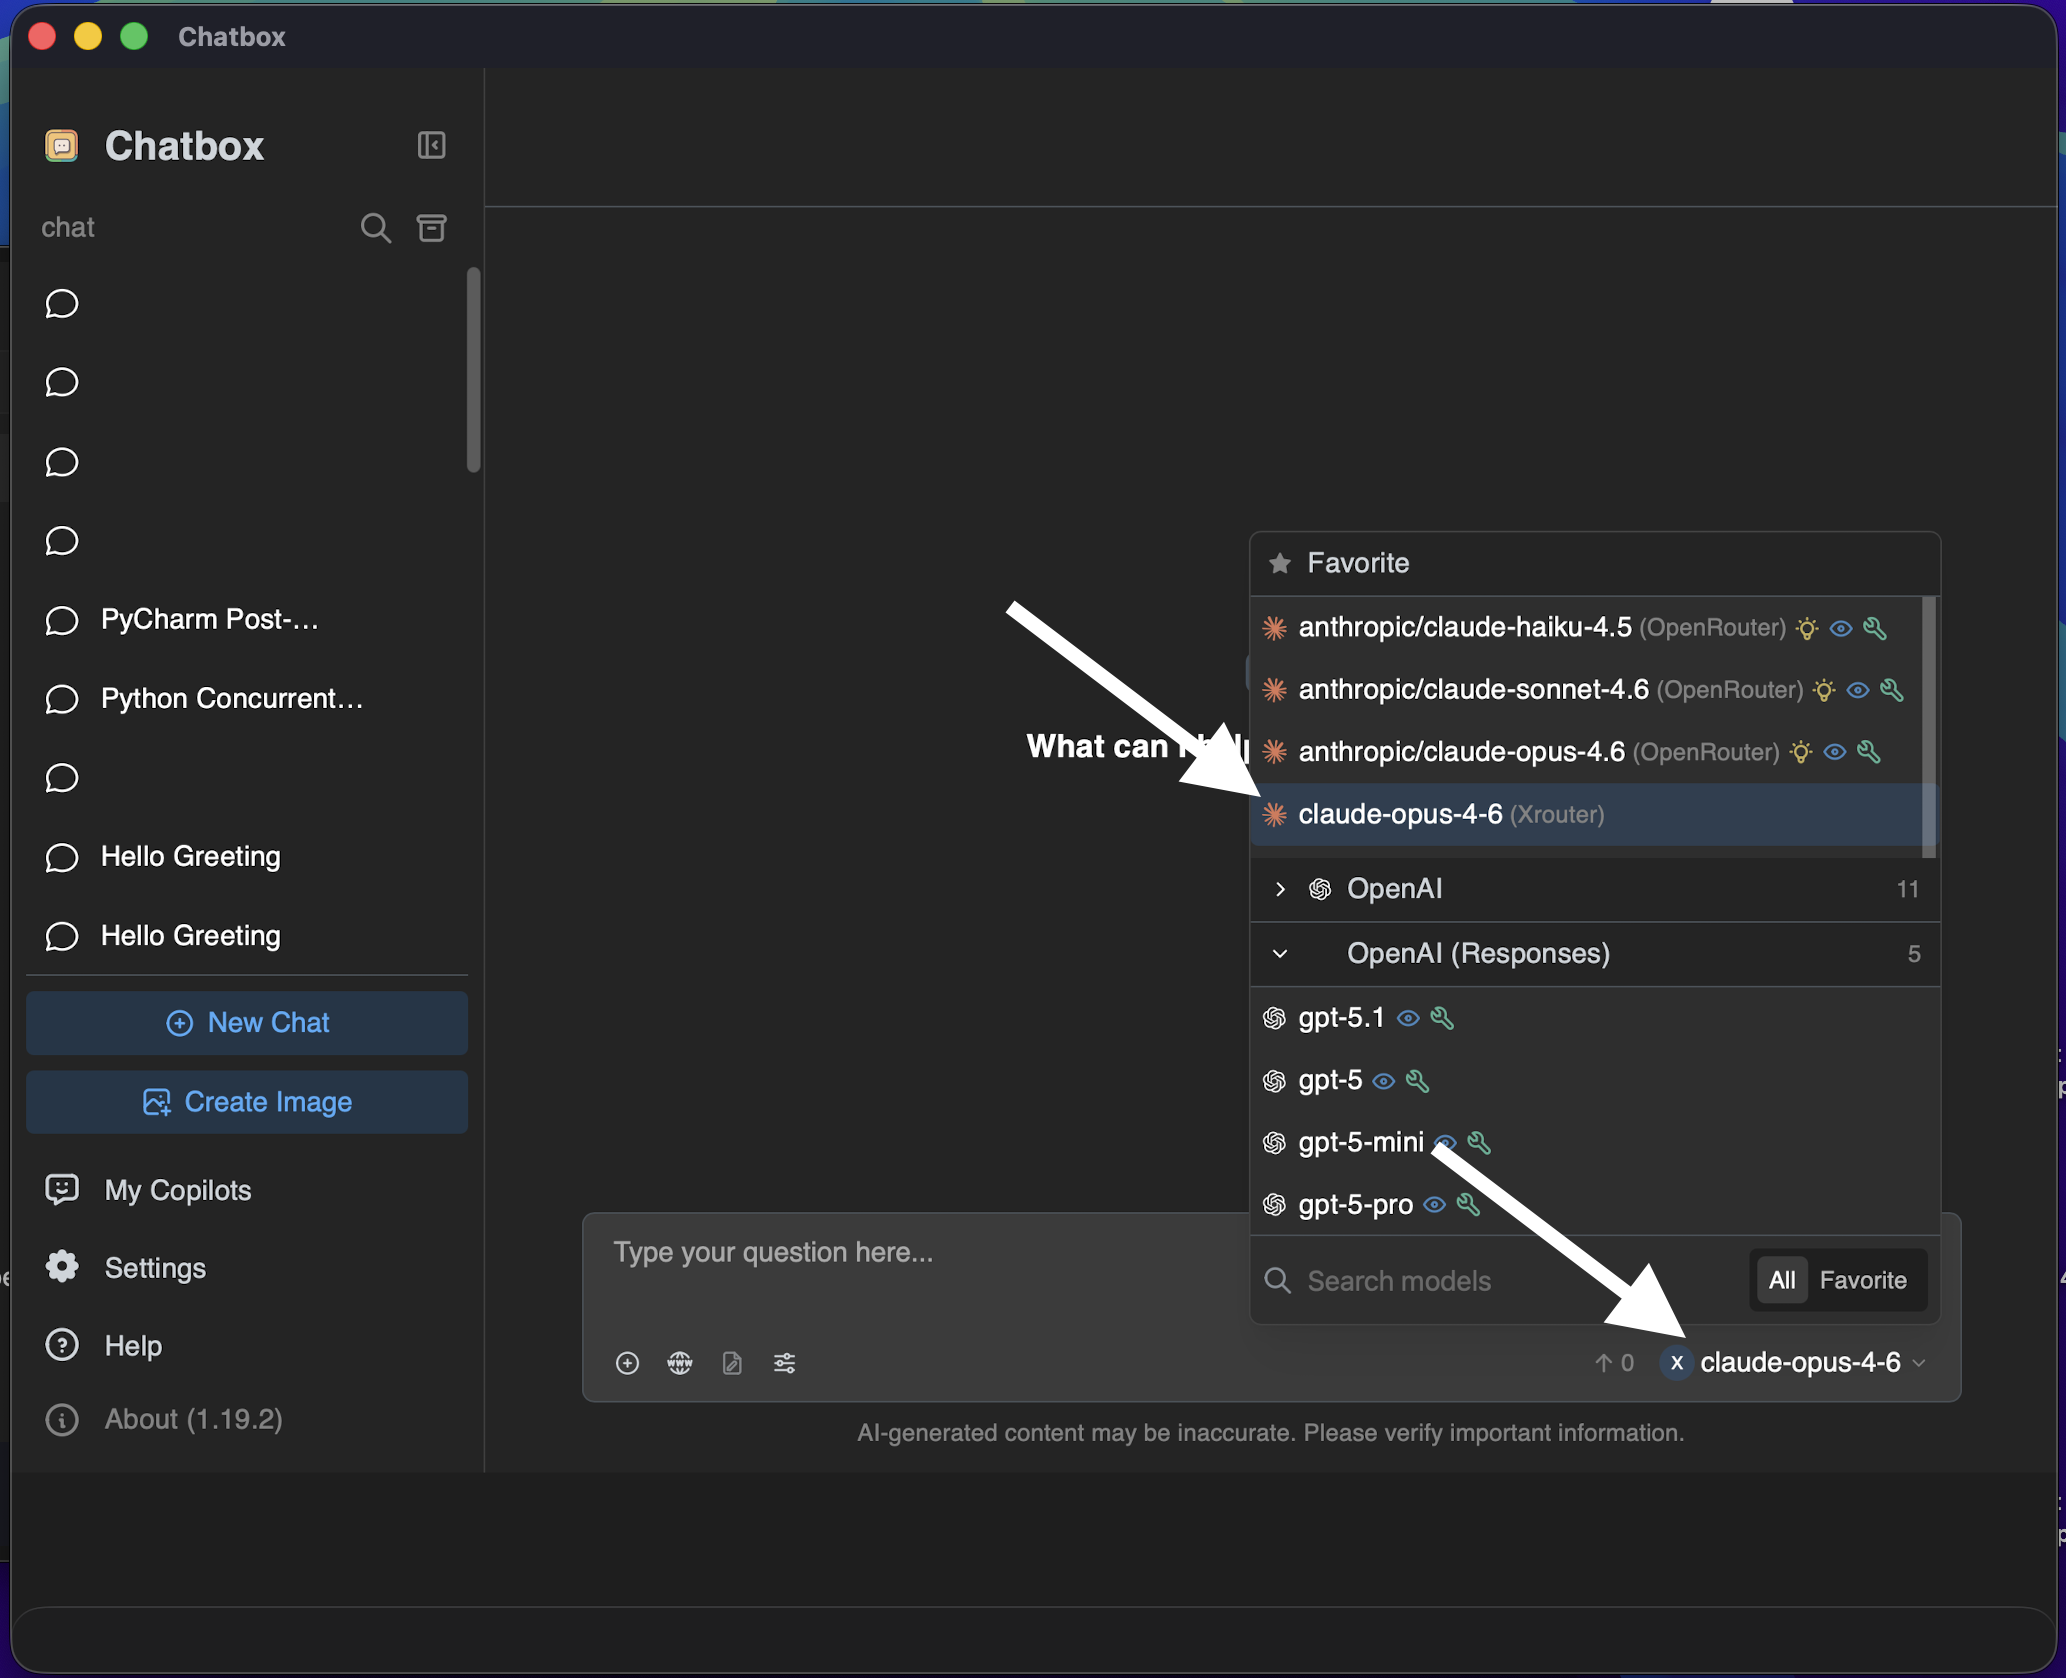Click the archive box icon beside search
2066x1678 pixels.
pyautogui.click(x=431, y=228)
